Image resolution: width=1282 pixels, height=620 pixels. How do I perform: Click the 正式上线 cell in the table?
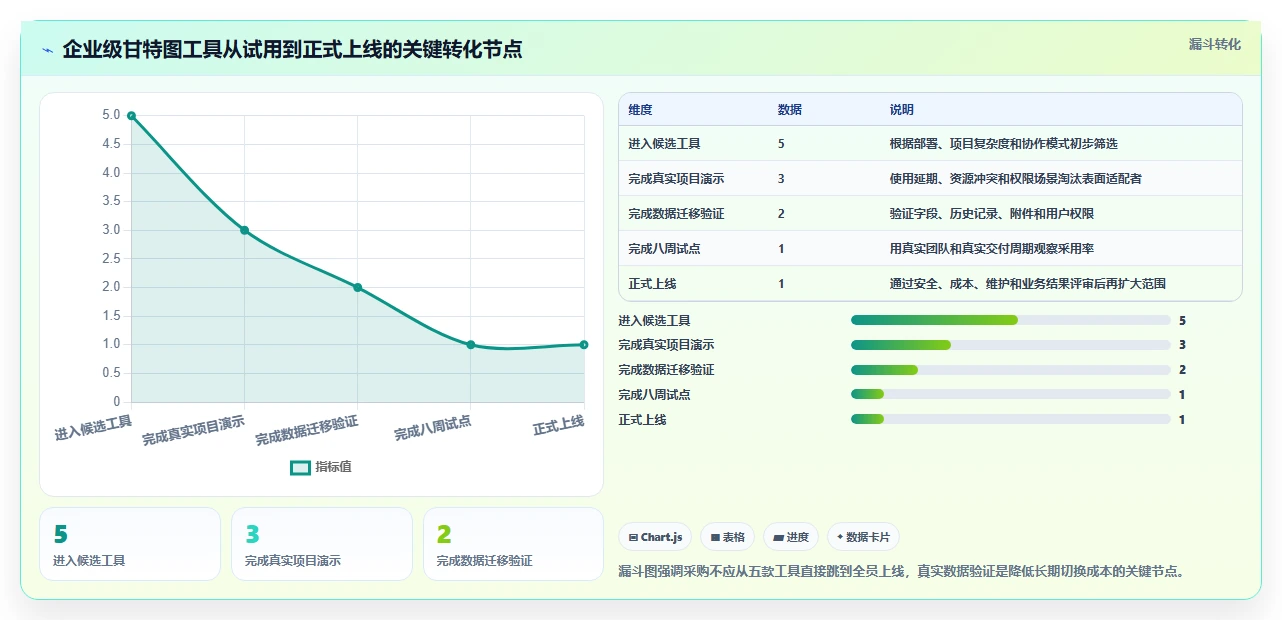(652, 284)
